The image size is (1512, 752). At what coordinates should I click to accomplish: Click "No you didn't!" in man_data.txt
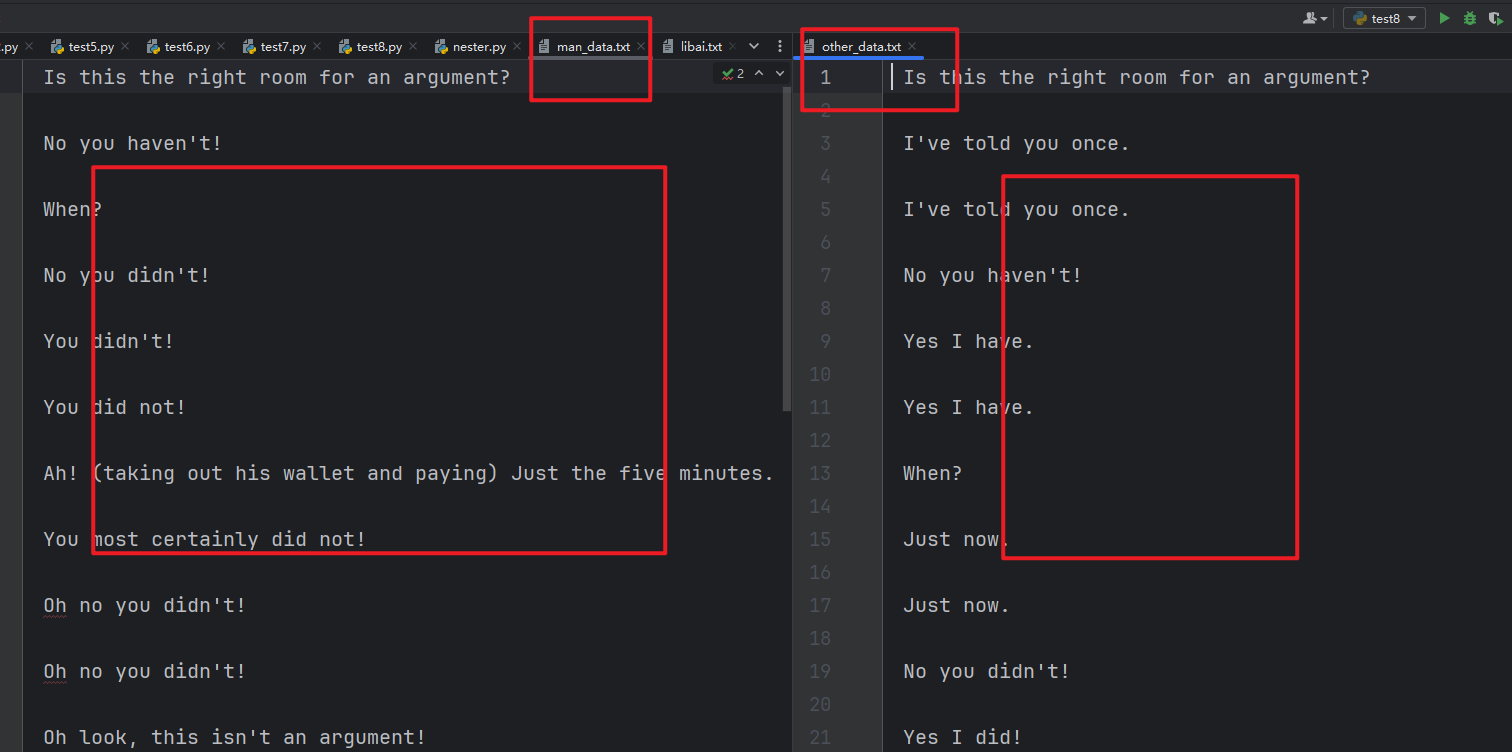(x=127, y=275)
